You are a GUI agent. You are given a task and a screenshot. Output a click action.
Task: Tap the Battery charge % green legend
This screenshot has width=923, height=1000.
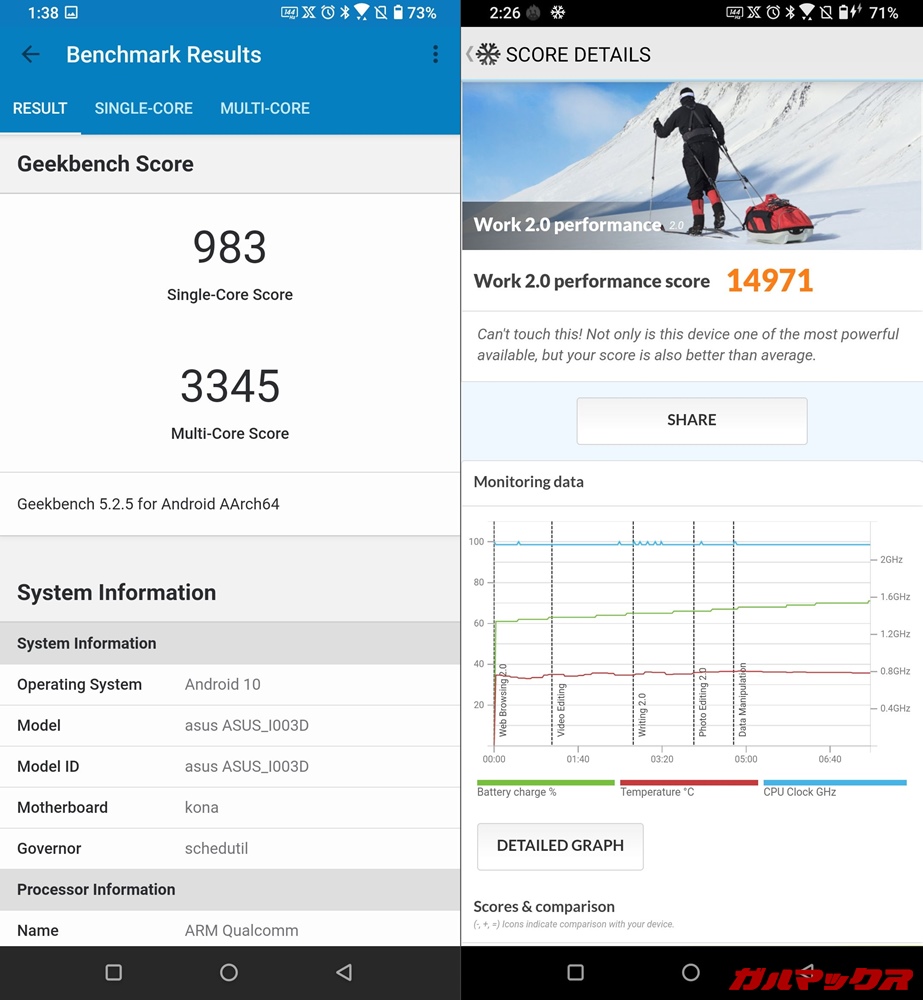point(545,788)
